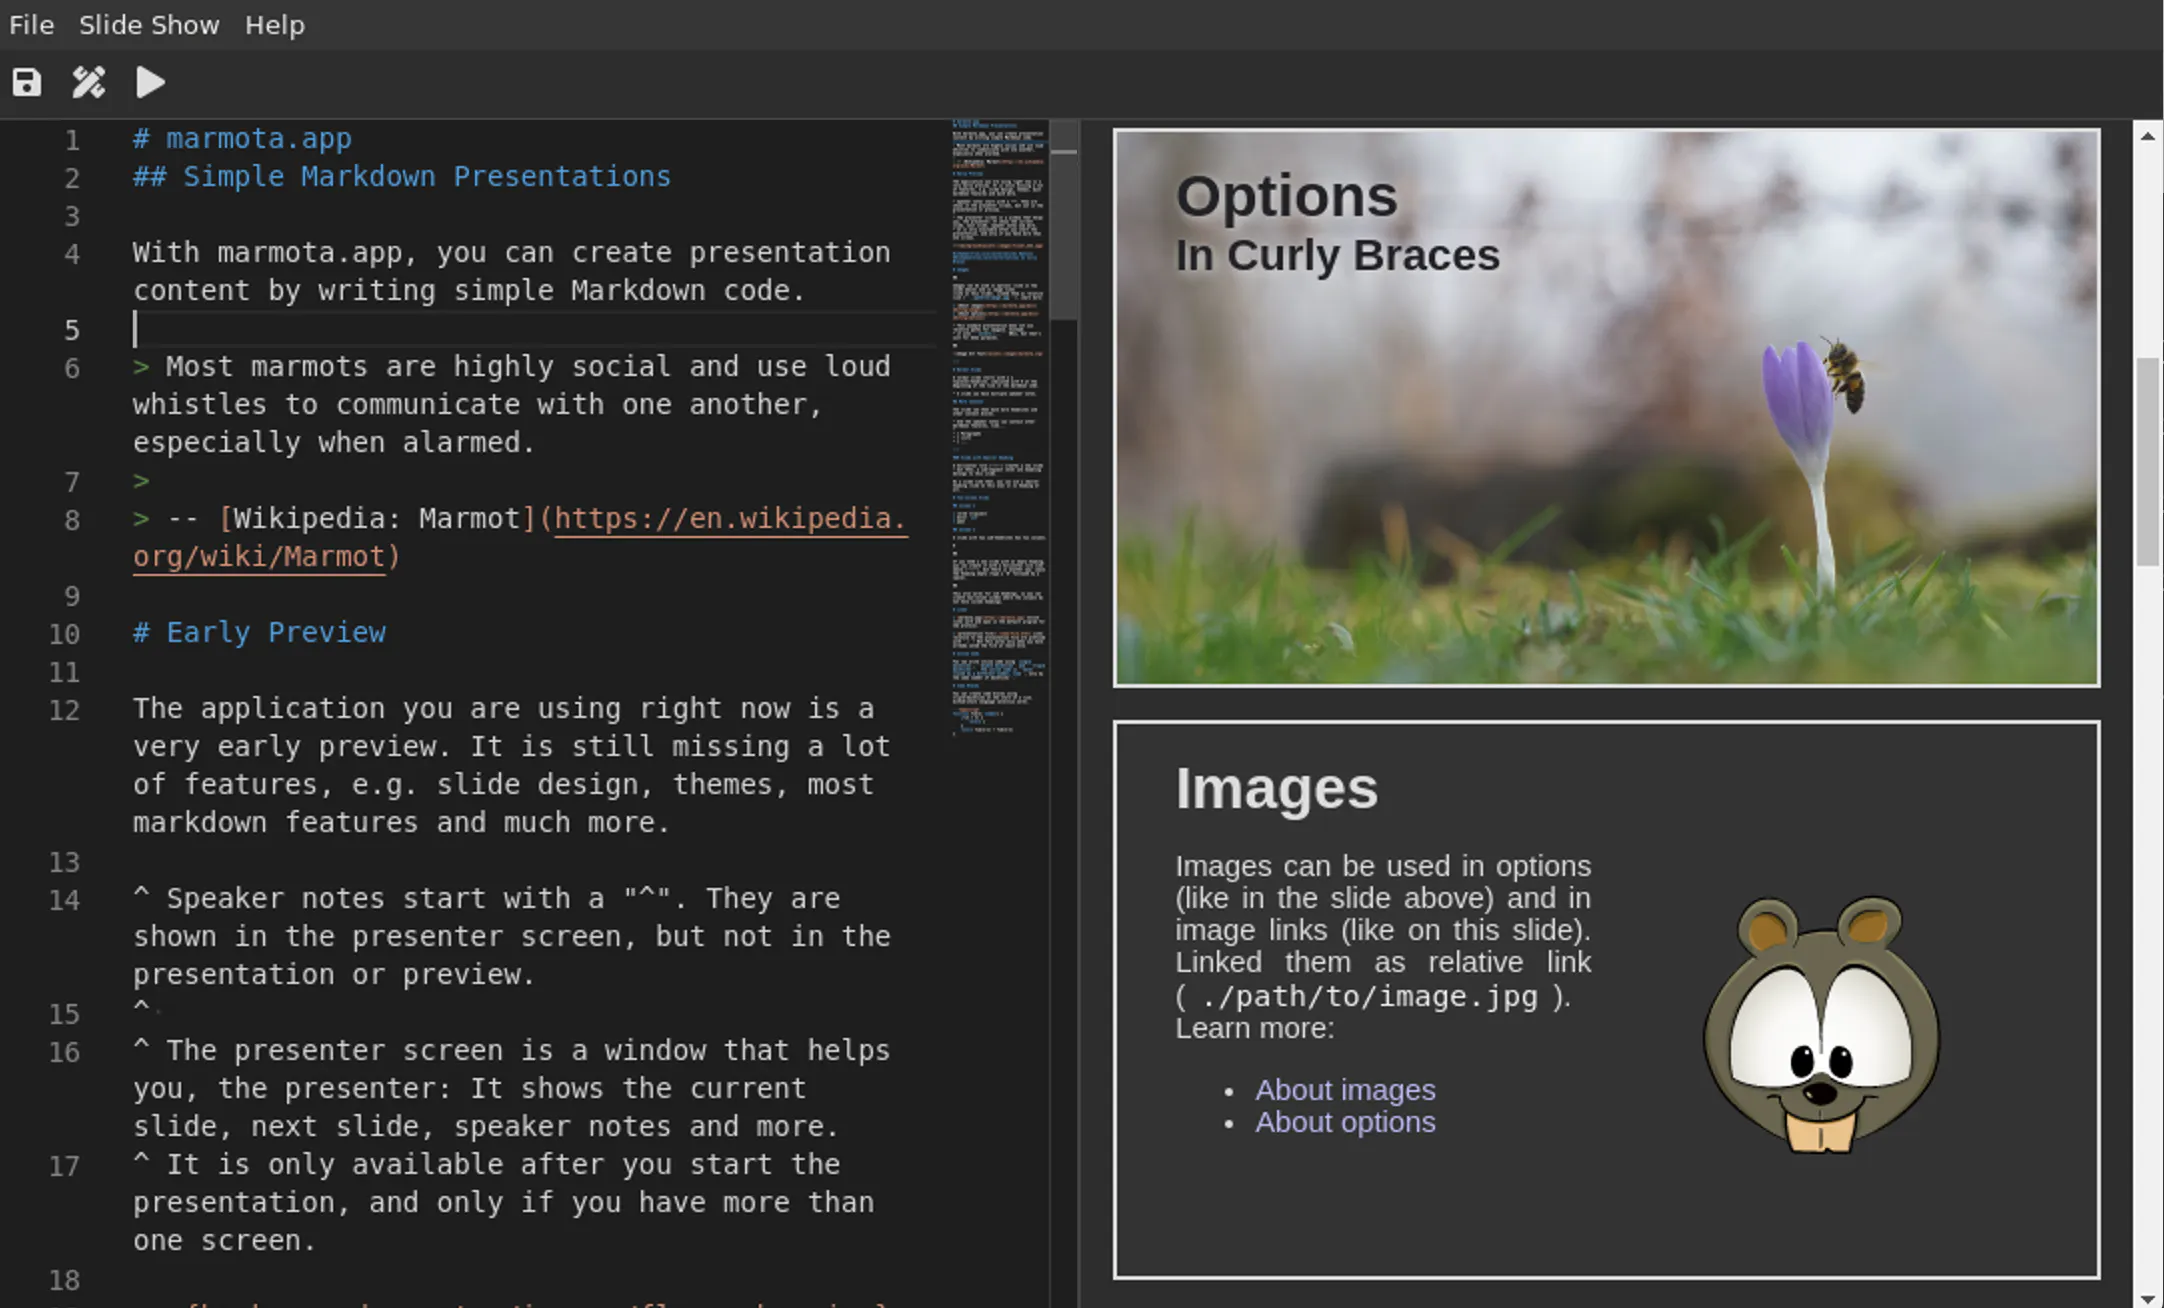Click the preview scrollbar up arrow
The width and height of the screenshot is (2164, 1308).
(2147, 136)
